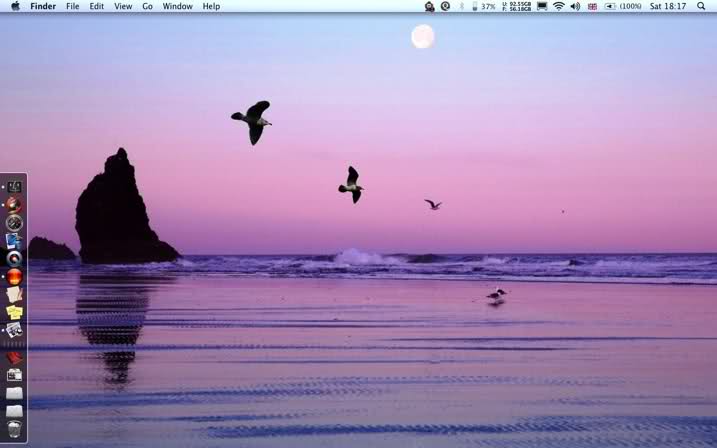Click the Sat 18:17 clock
The width and height of the screenshot is (717, 448).
pos(668,6)
